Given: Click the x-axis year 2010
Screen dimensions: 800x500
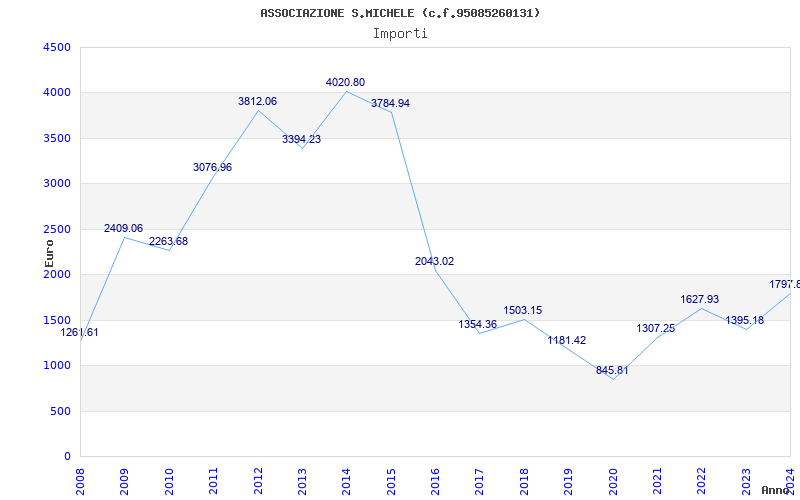Looking at the screenshot, I should [169, 481].
